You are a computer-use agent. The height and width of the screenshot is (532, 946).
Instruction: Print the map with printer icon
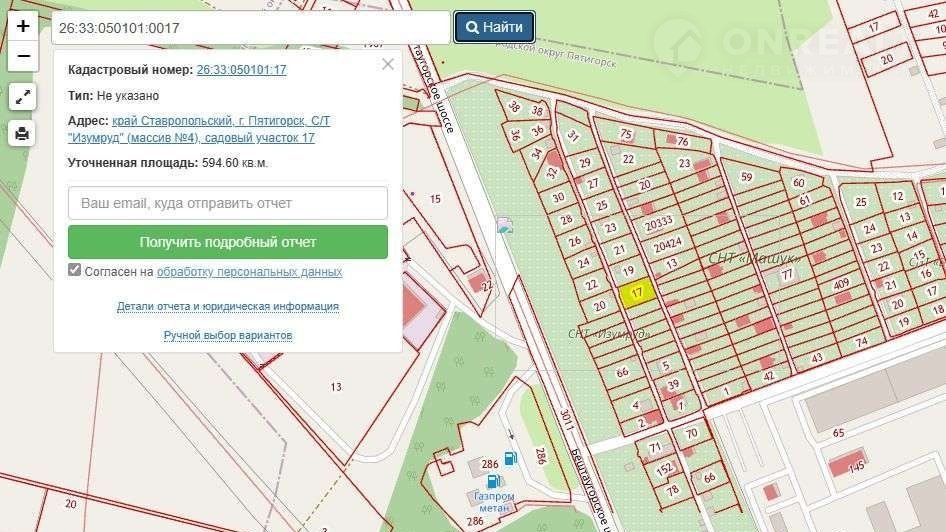(23, 133)
